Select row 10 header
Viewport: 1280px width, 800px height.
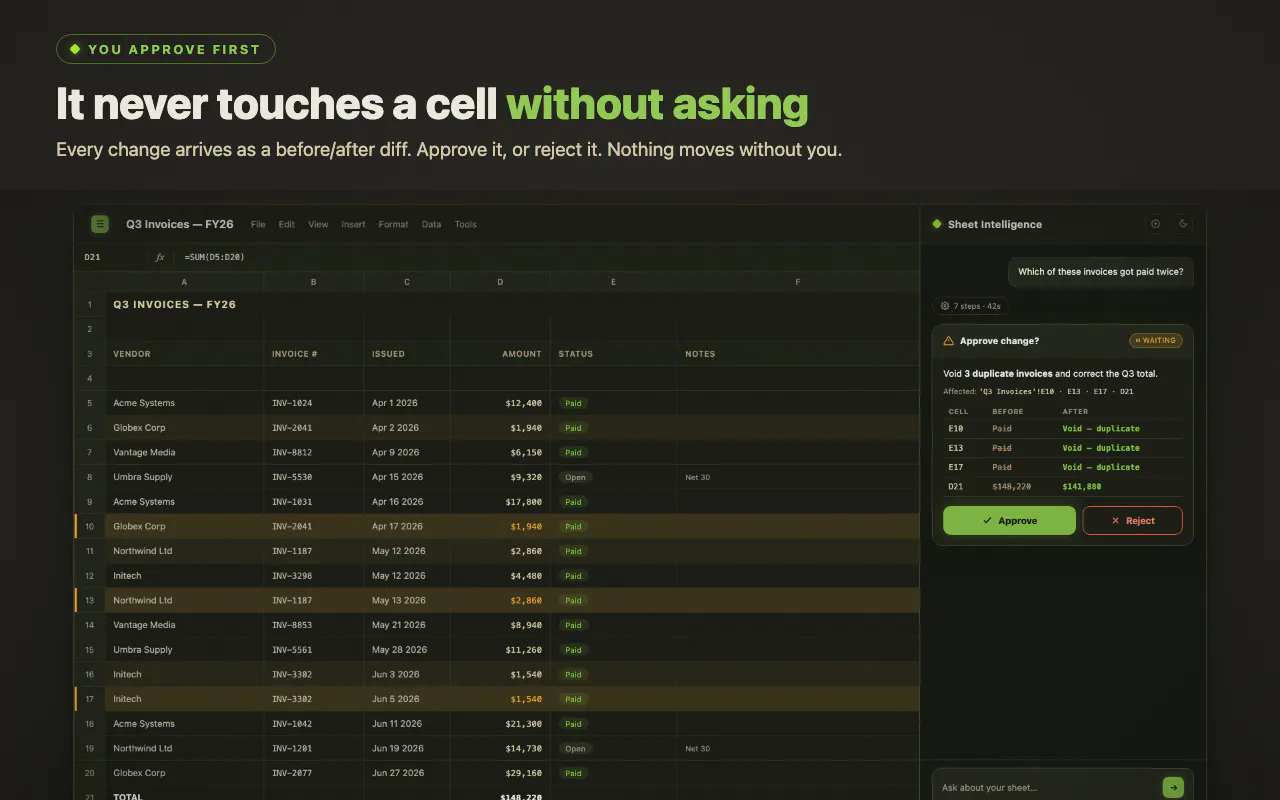[x=90, y=526]
